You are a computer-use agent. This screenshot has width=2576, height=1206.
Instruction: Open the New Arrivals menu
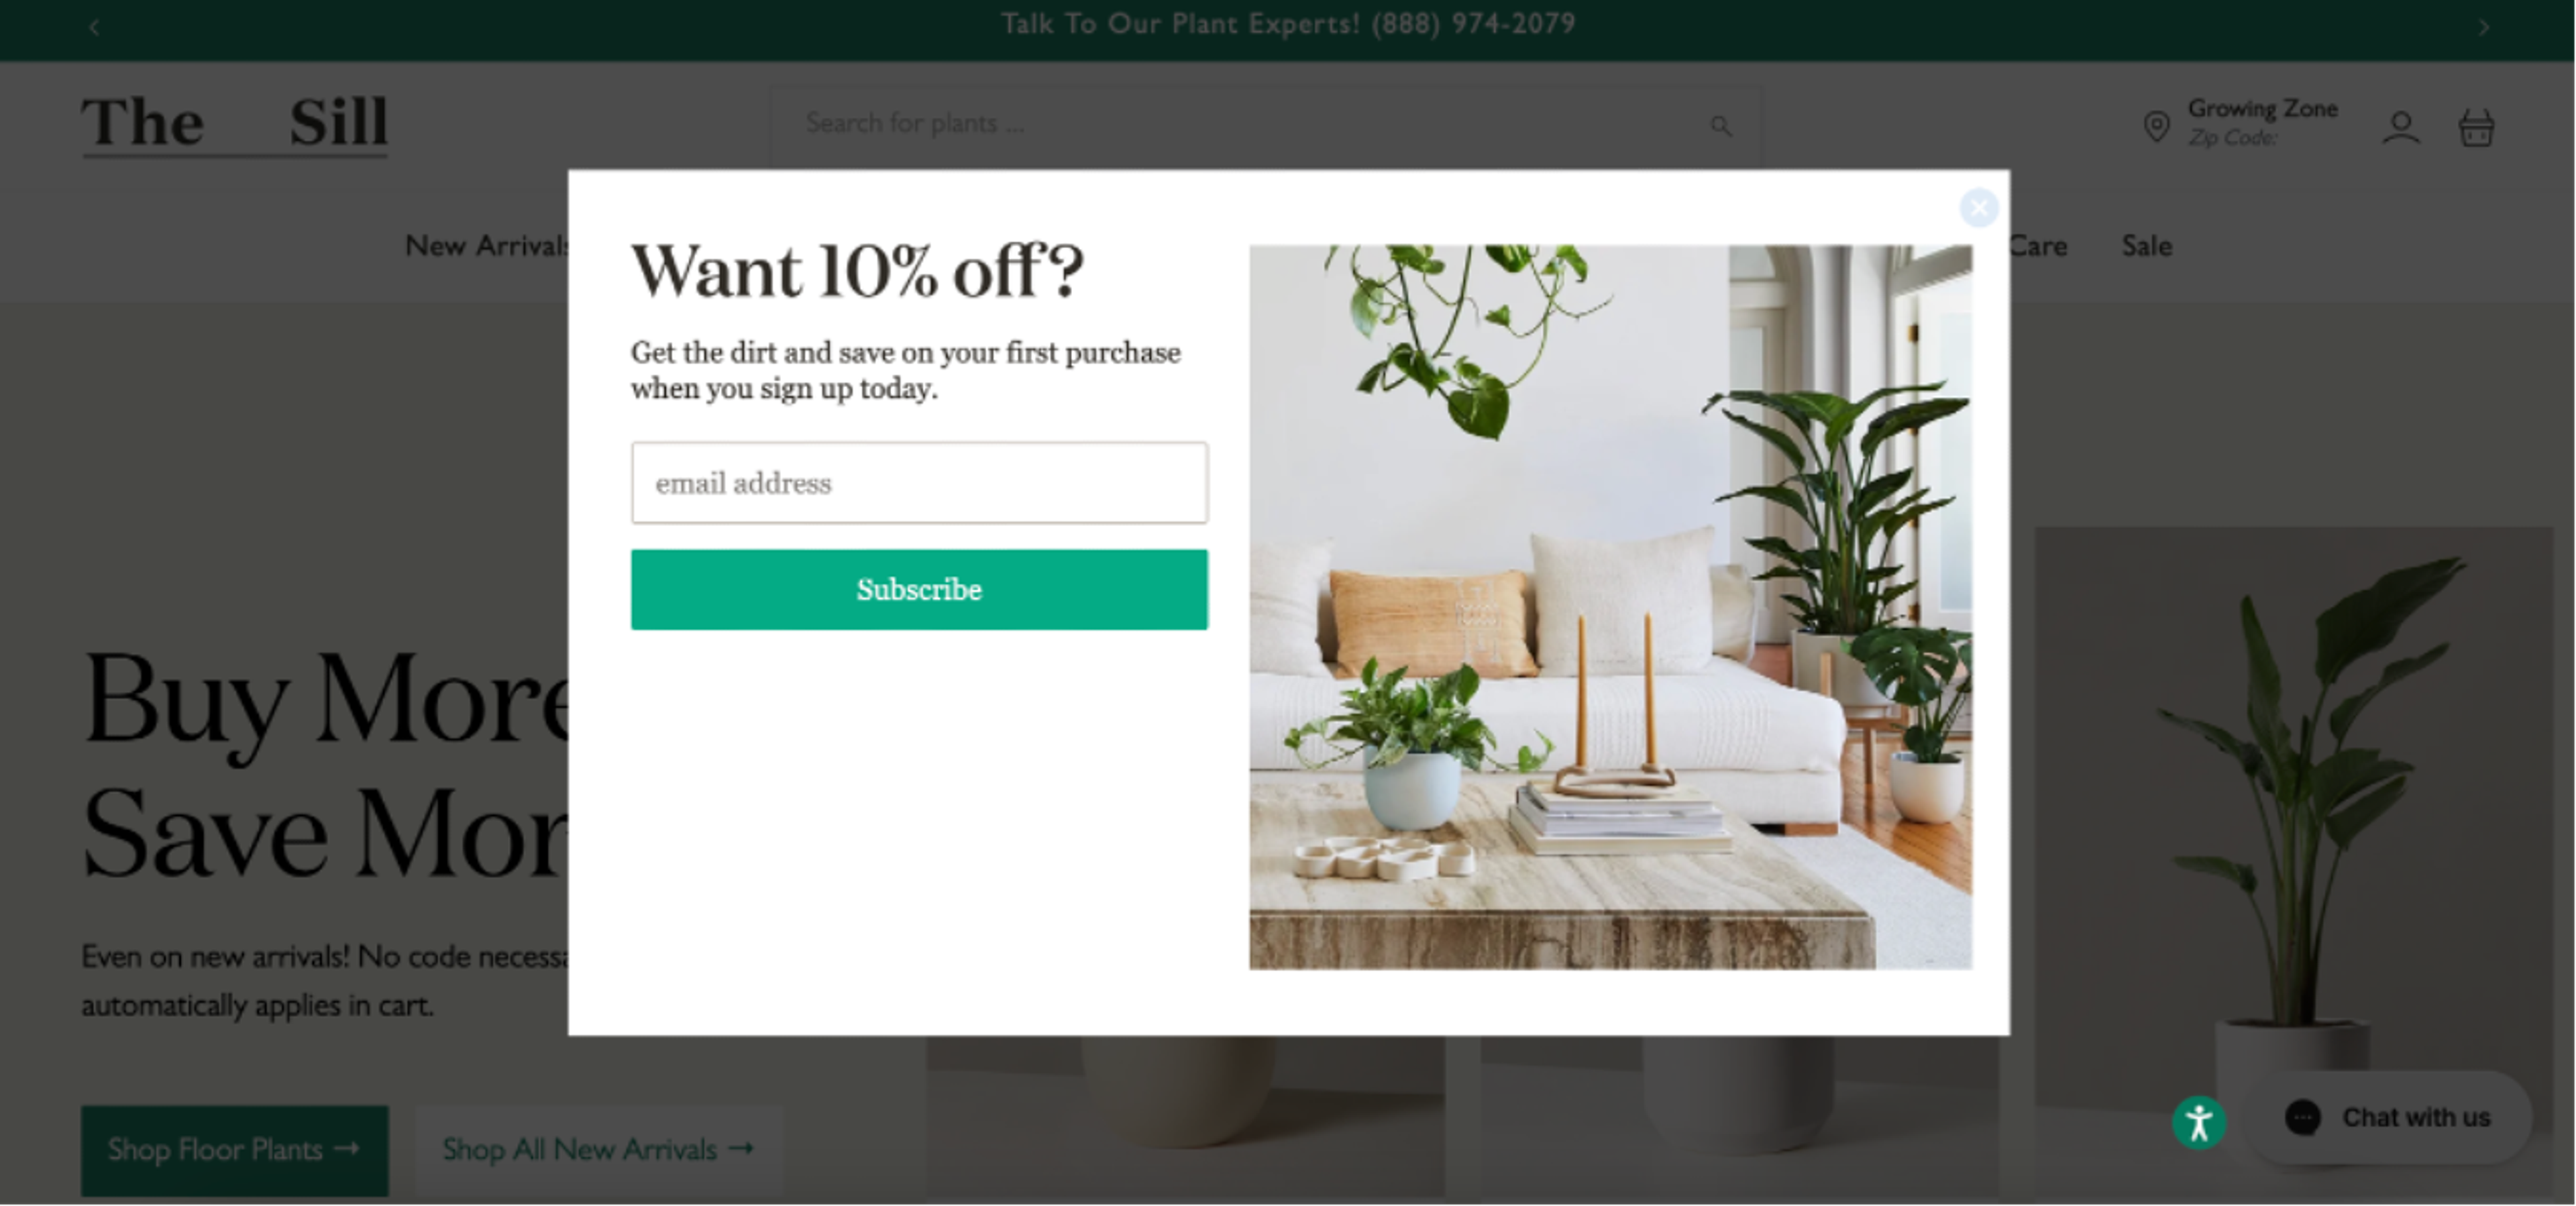[x=487, y=246]
